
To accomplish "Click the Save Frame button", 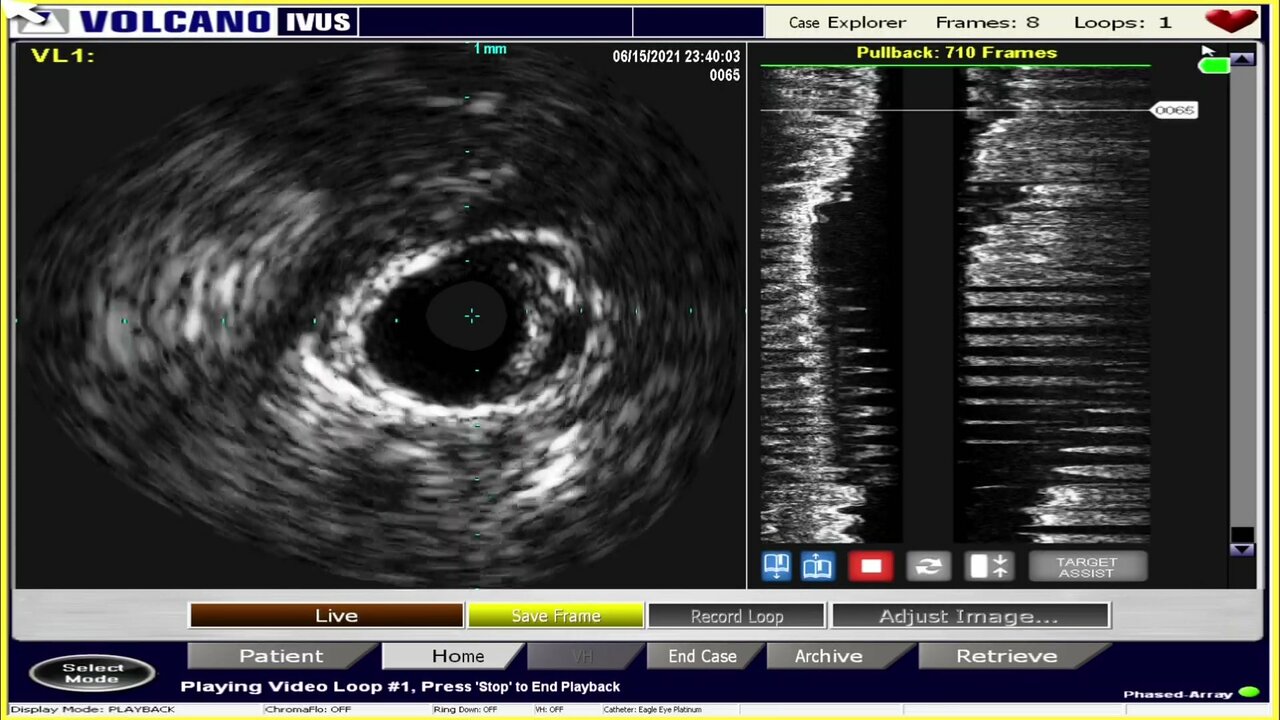I will click(555, 616).
